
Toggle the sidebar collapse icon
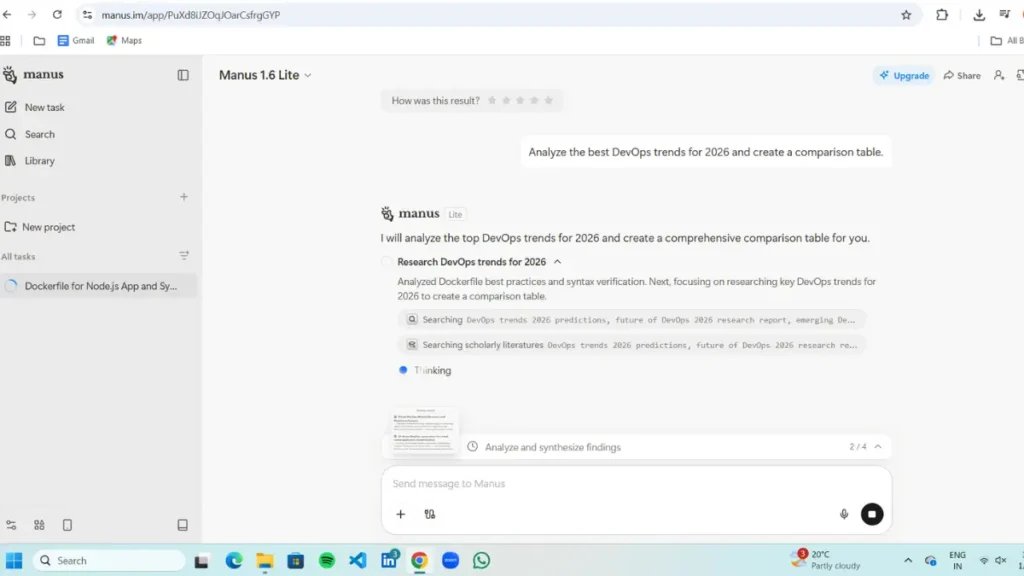(x=183, y=75)
